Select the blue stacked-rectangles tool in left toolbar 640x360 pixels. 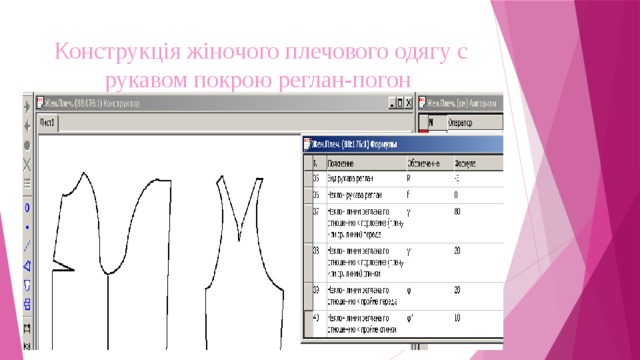coord(27,304)
